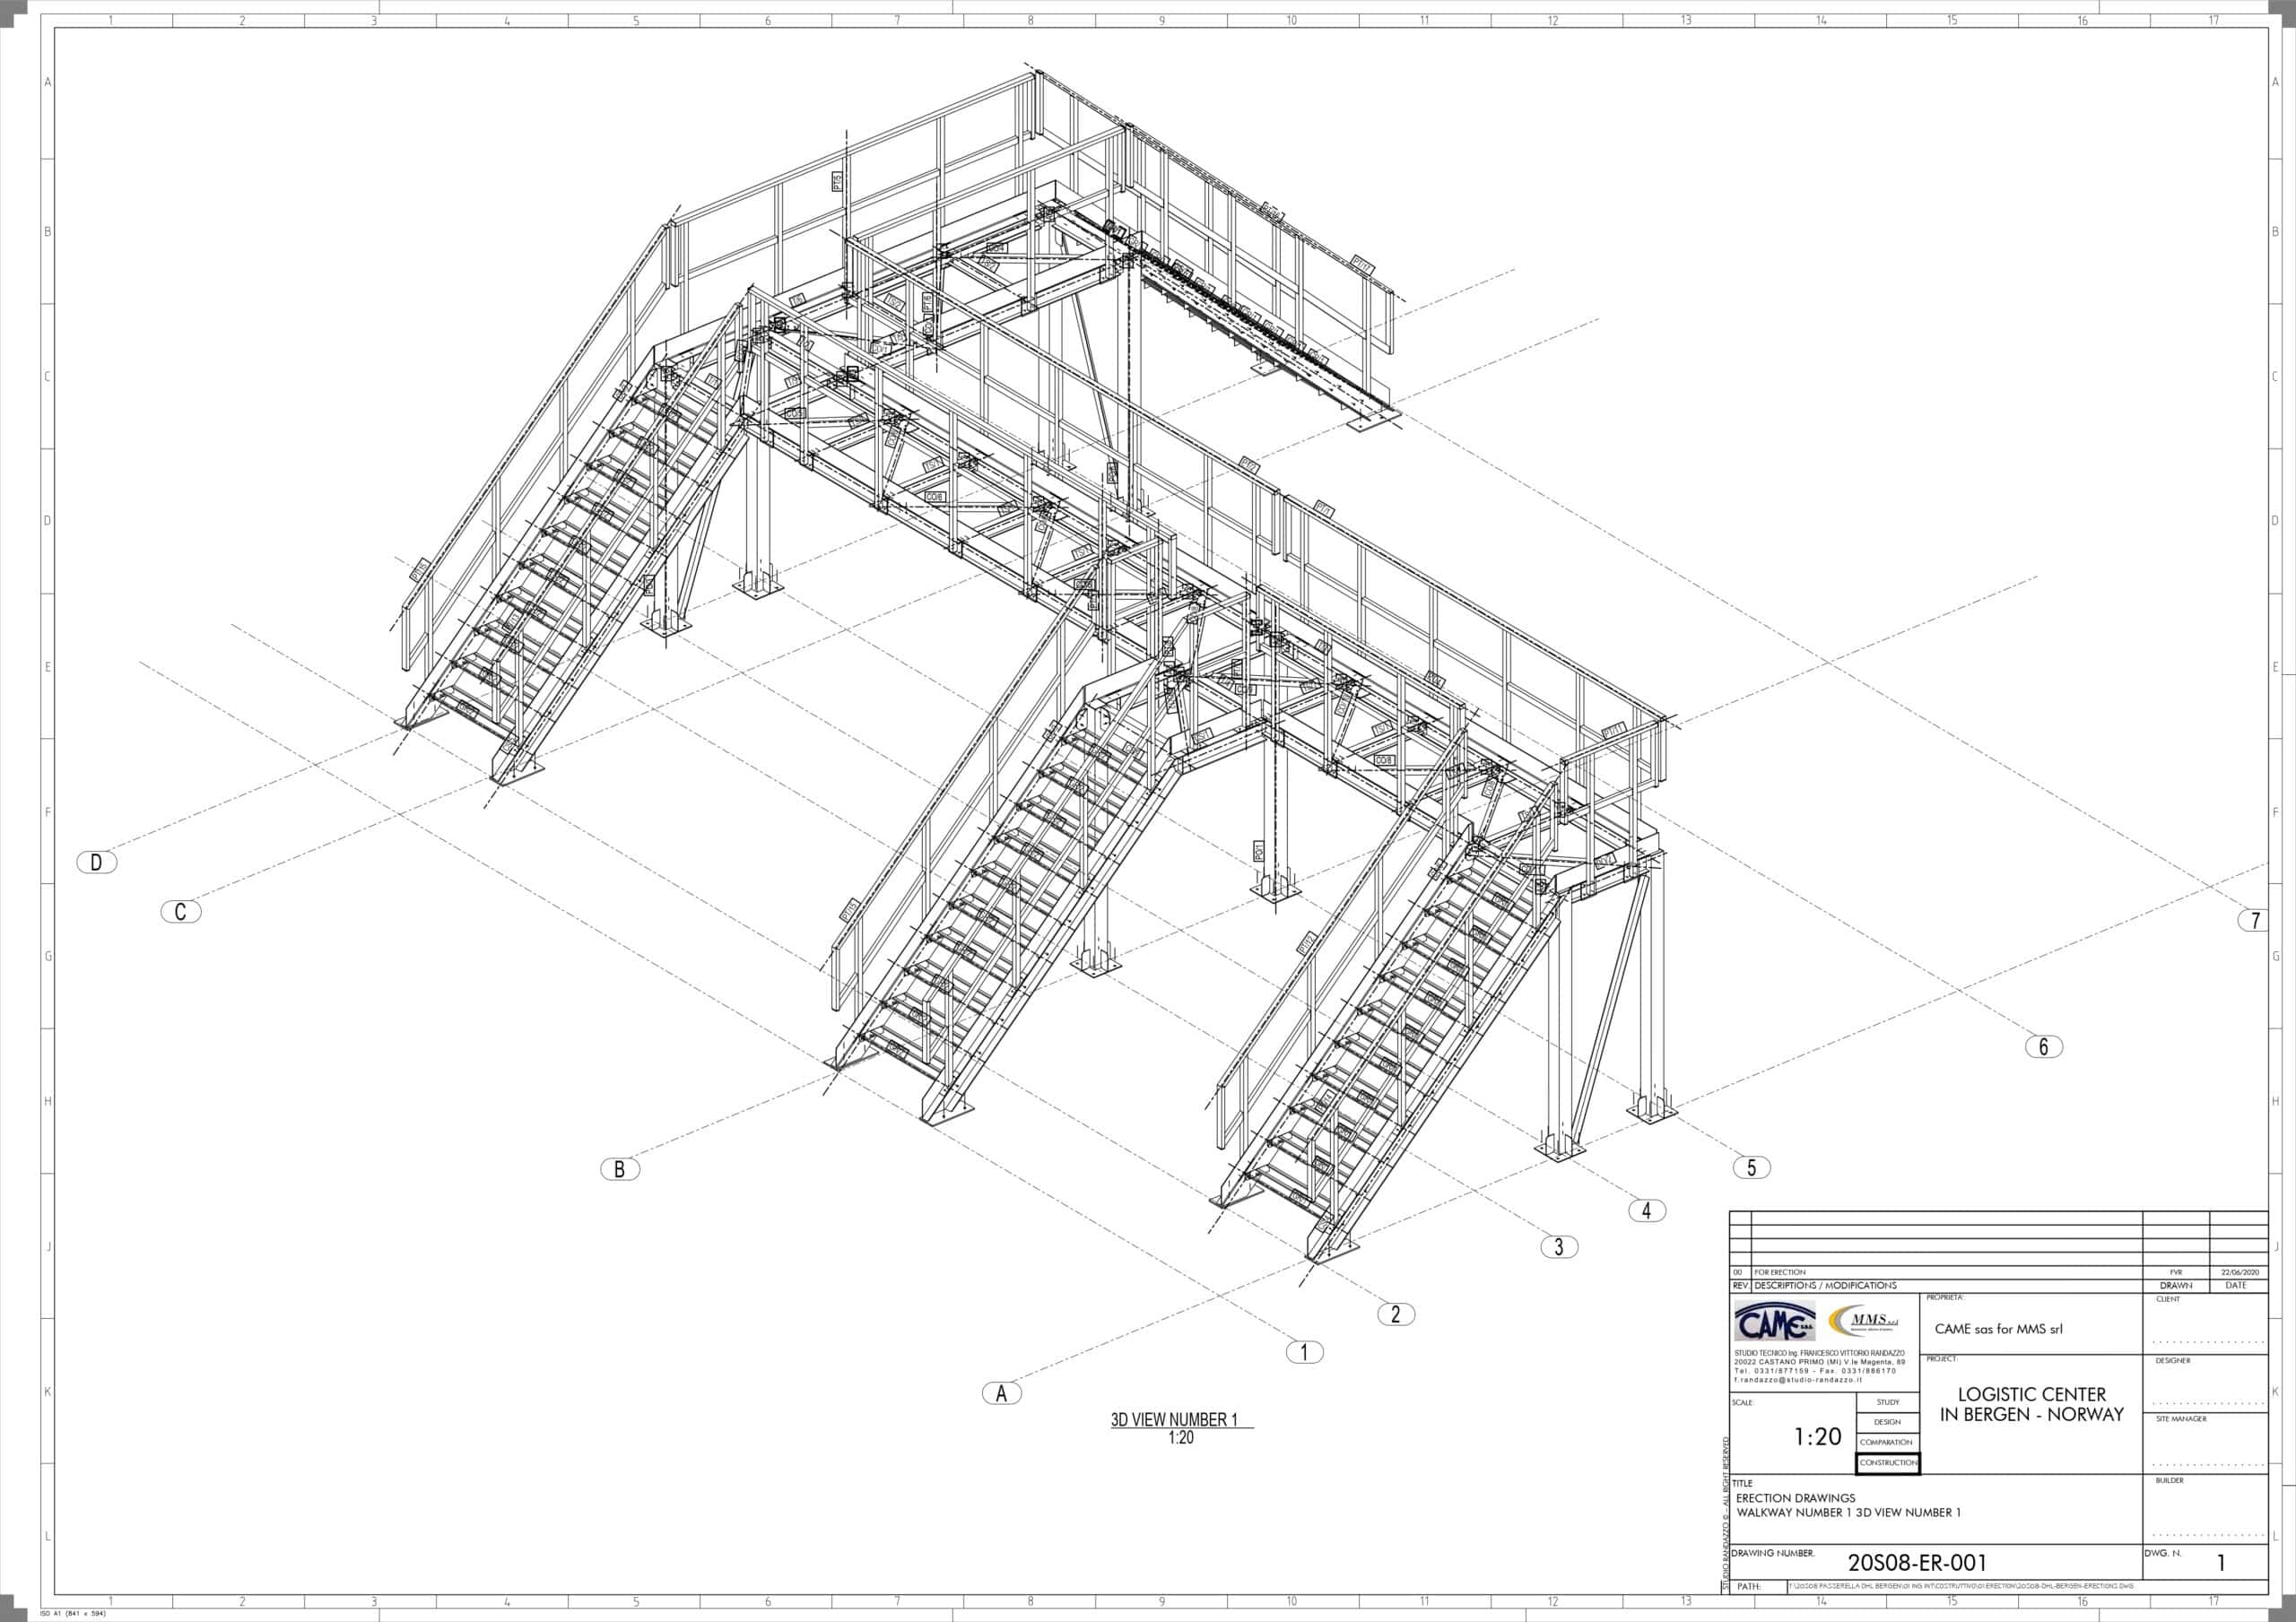Select grid axis bubble C
This screenshot has height=1622, width=2296.
point(180,911)
